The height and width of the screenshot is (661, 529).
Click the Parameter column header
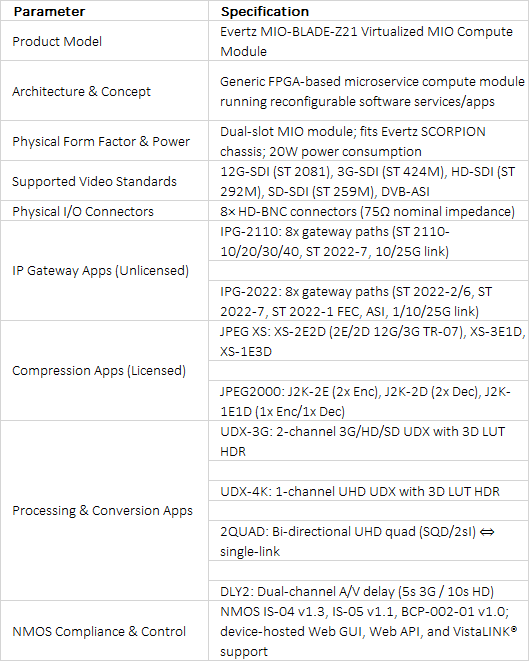(x=104, y=11)
